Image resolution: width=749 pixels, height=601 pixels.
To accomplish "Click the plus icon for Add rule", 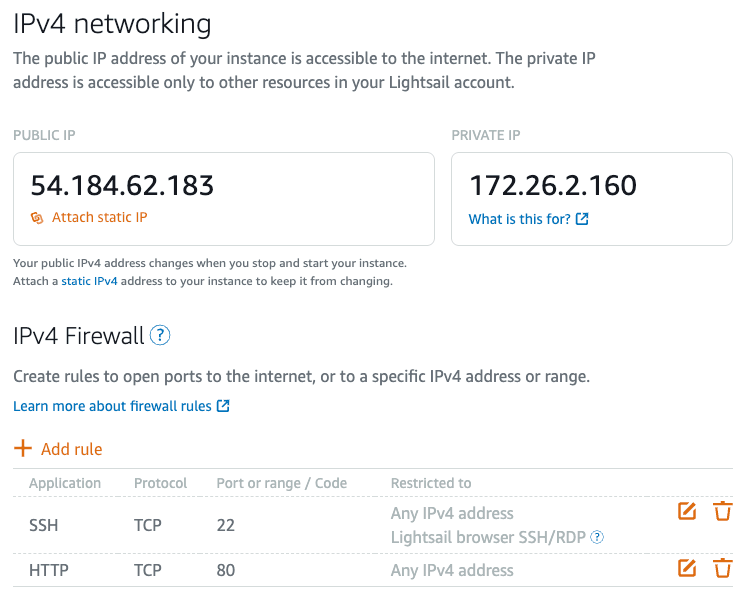I will point(22,449).
